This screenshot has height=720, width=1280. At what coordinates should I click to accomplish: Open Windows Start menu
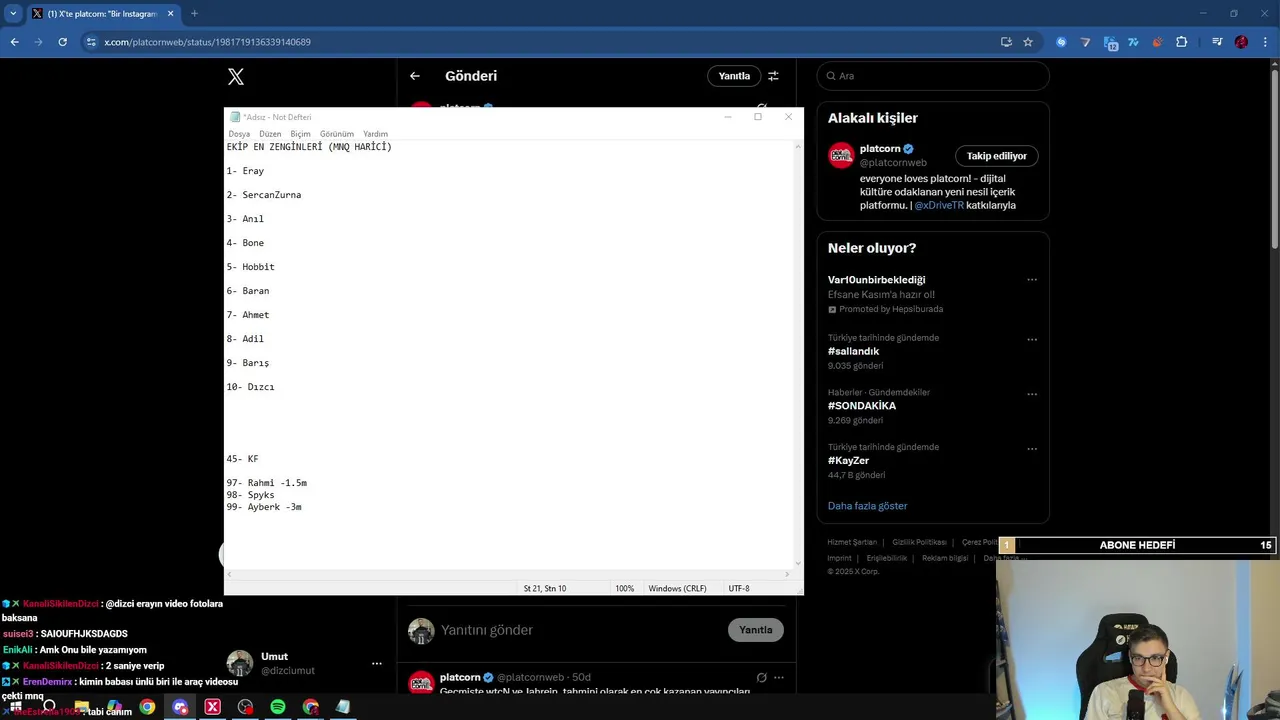click(x=15, y=707)
